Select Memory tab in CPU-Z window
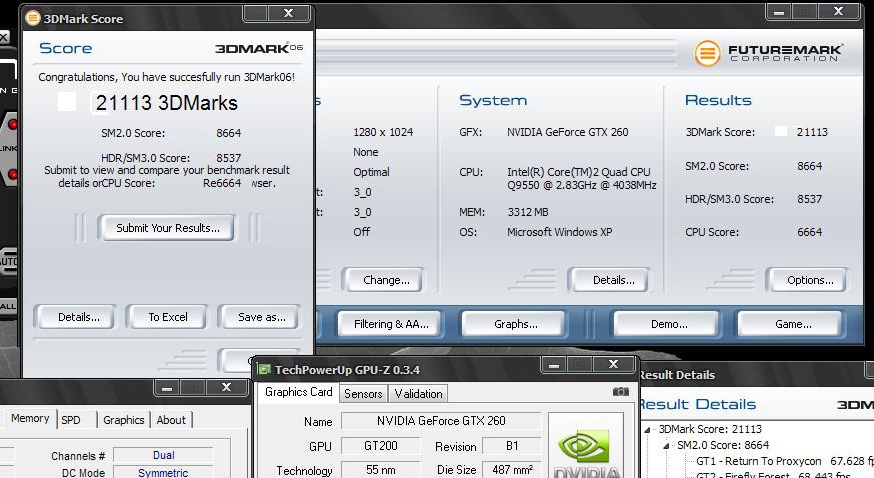874x478 pixels. coord(30,418)
